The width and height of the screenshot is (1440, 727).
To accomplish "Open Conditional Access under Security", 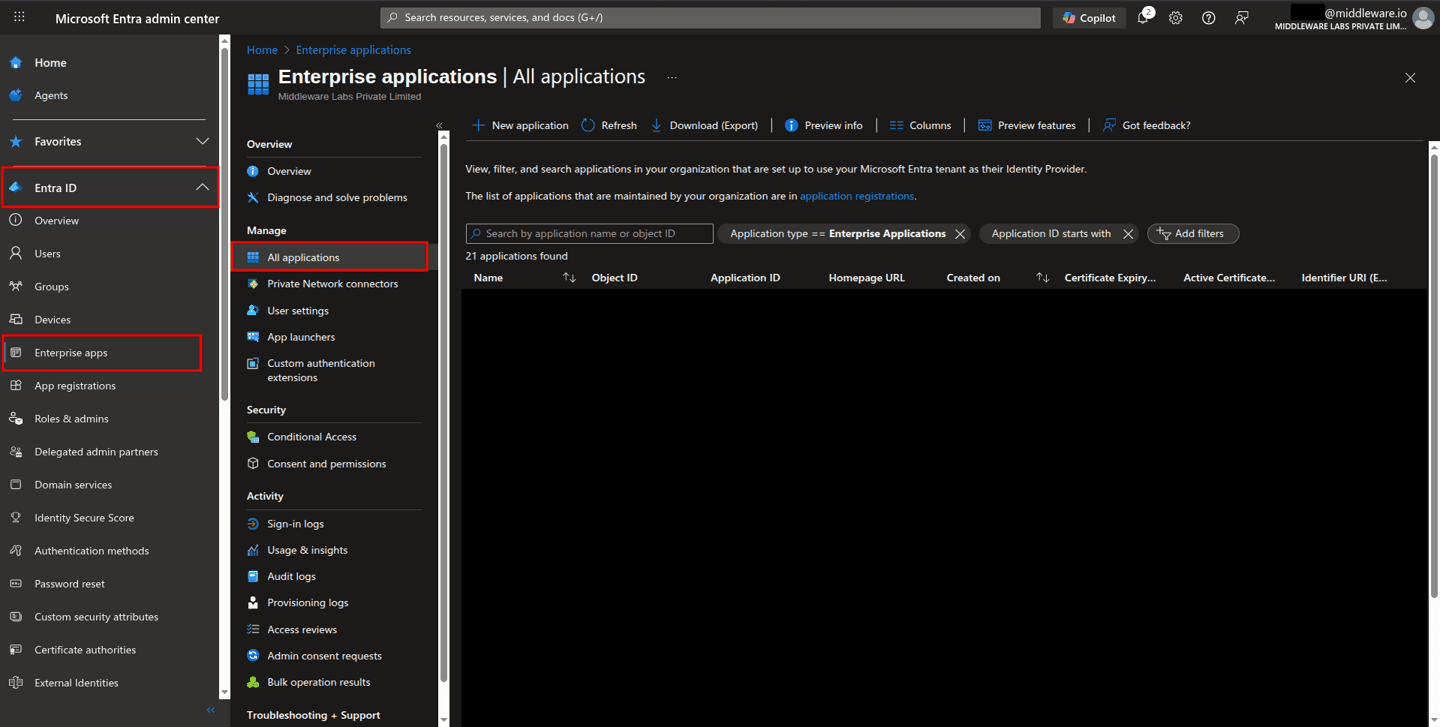I will coord(311,436).
